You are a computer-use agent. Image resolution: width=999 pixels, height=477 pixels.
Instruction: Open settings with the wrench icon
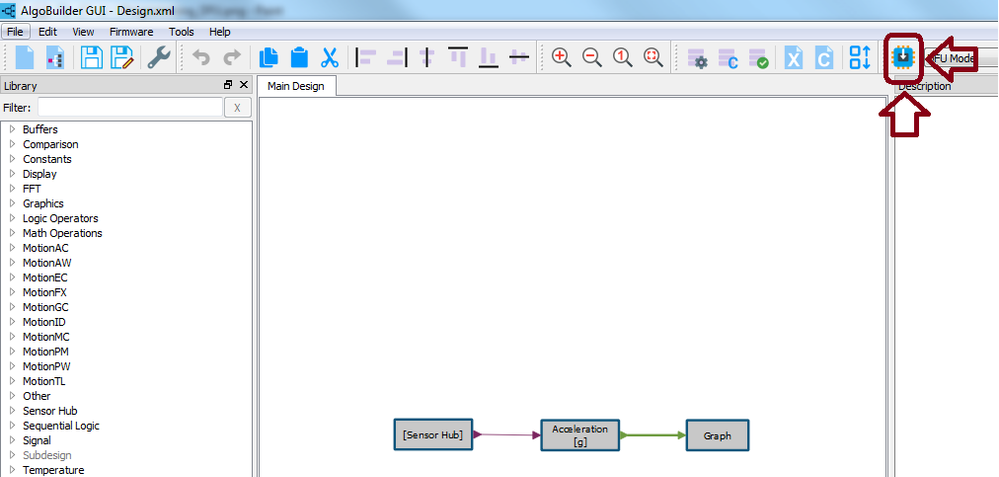pos(159,58)
